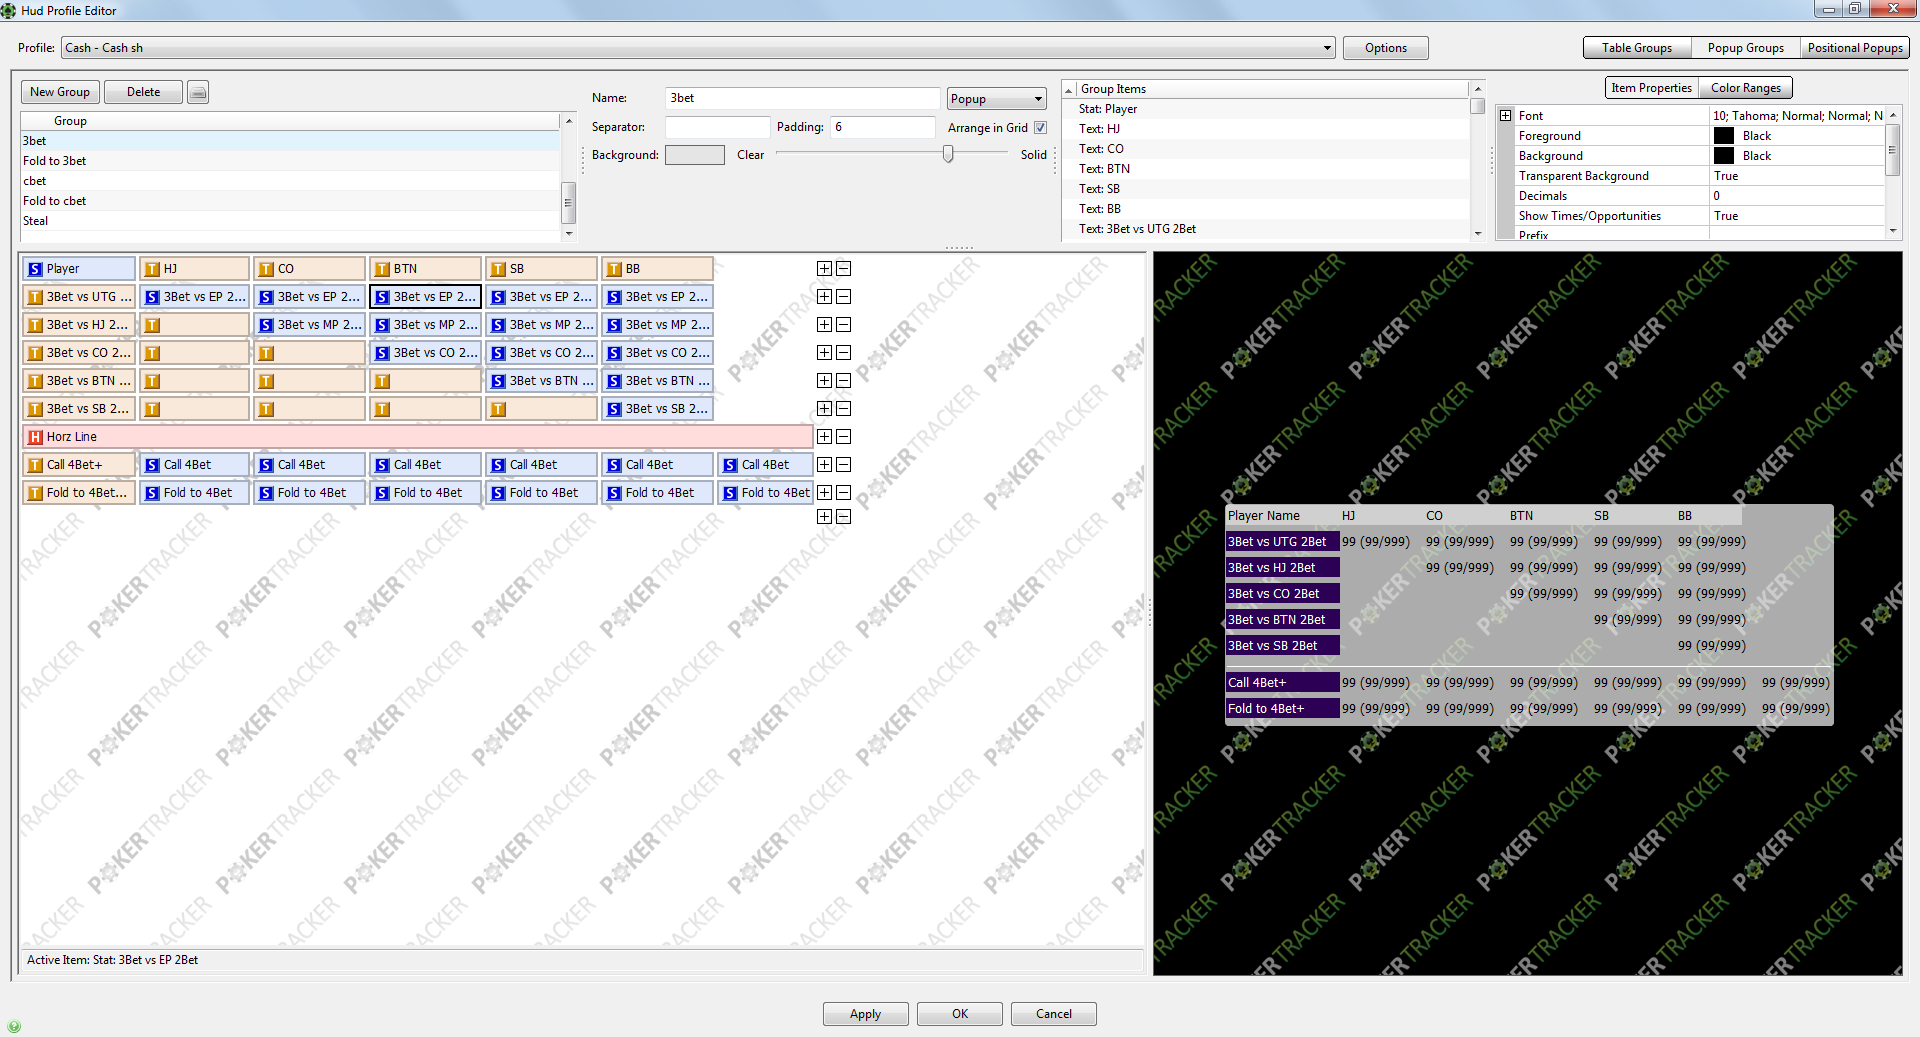Switch to the Color Ranges tab
Screen dimensions: 1920x1037
(1745, 88)
